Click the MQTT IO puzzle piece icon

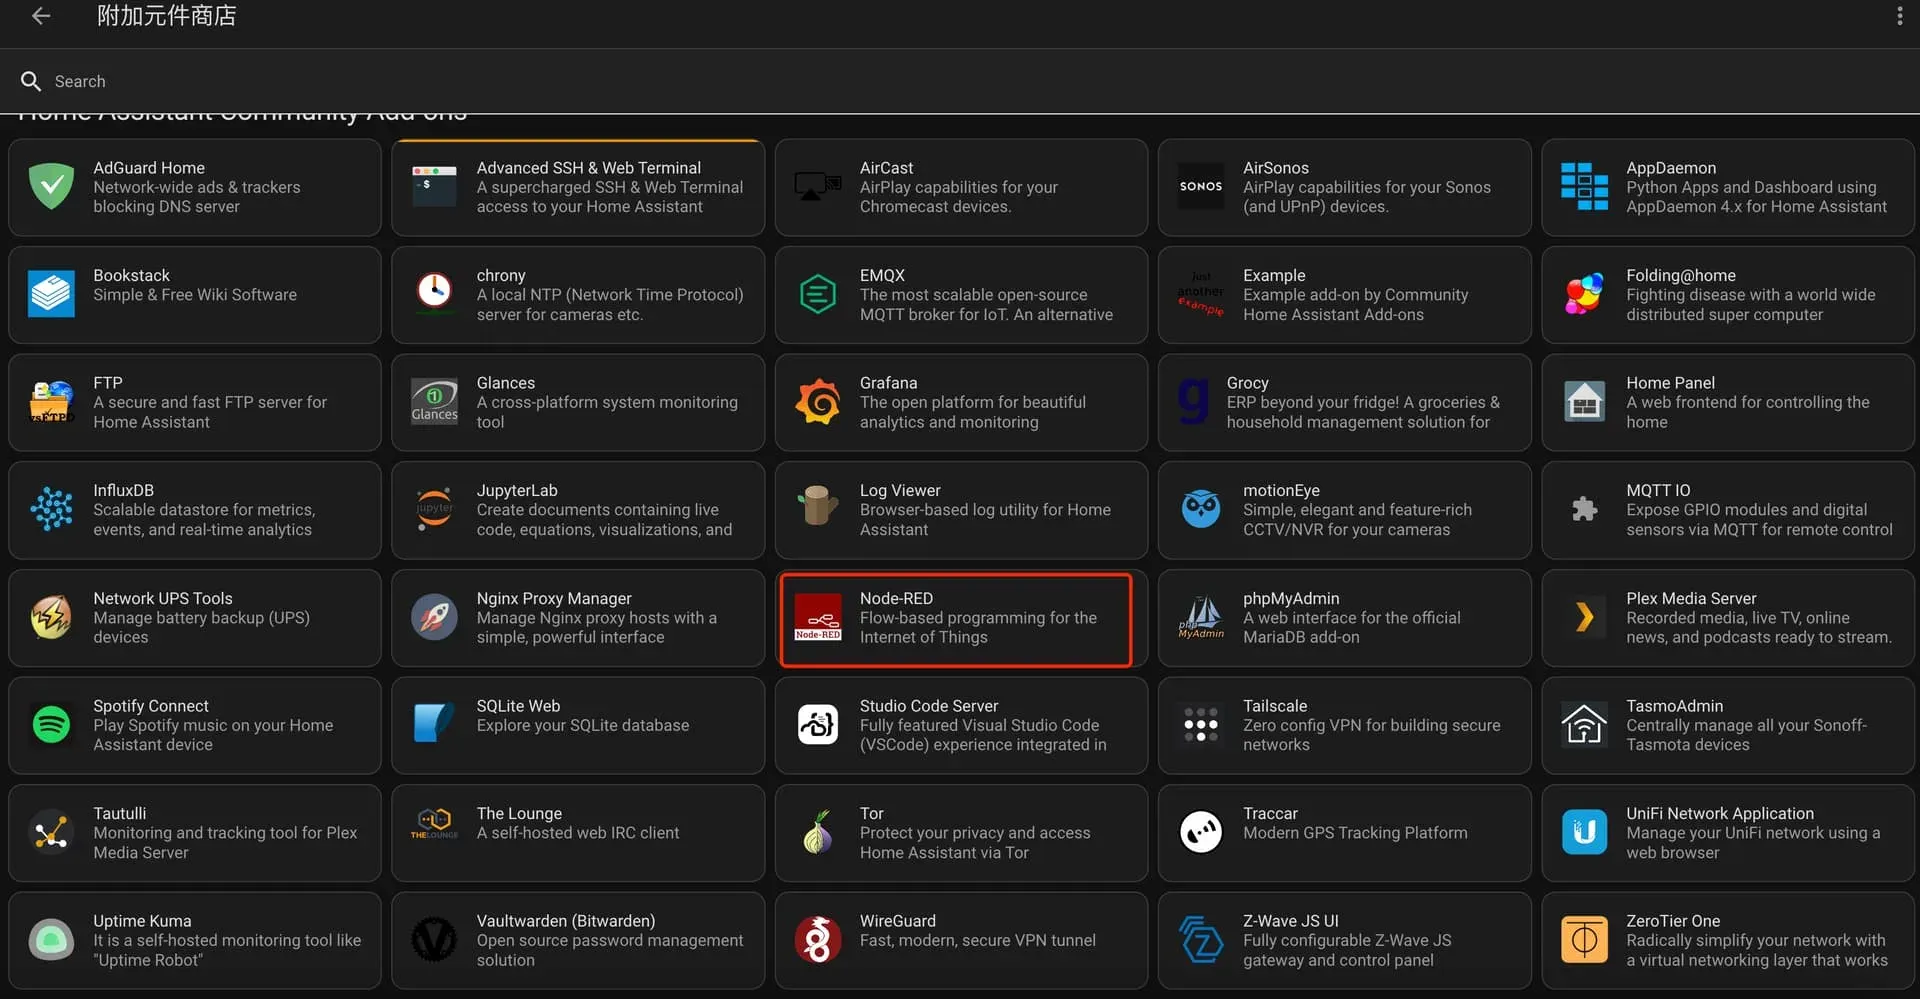pos(1584,509)
